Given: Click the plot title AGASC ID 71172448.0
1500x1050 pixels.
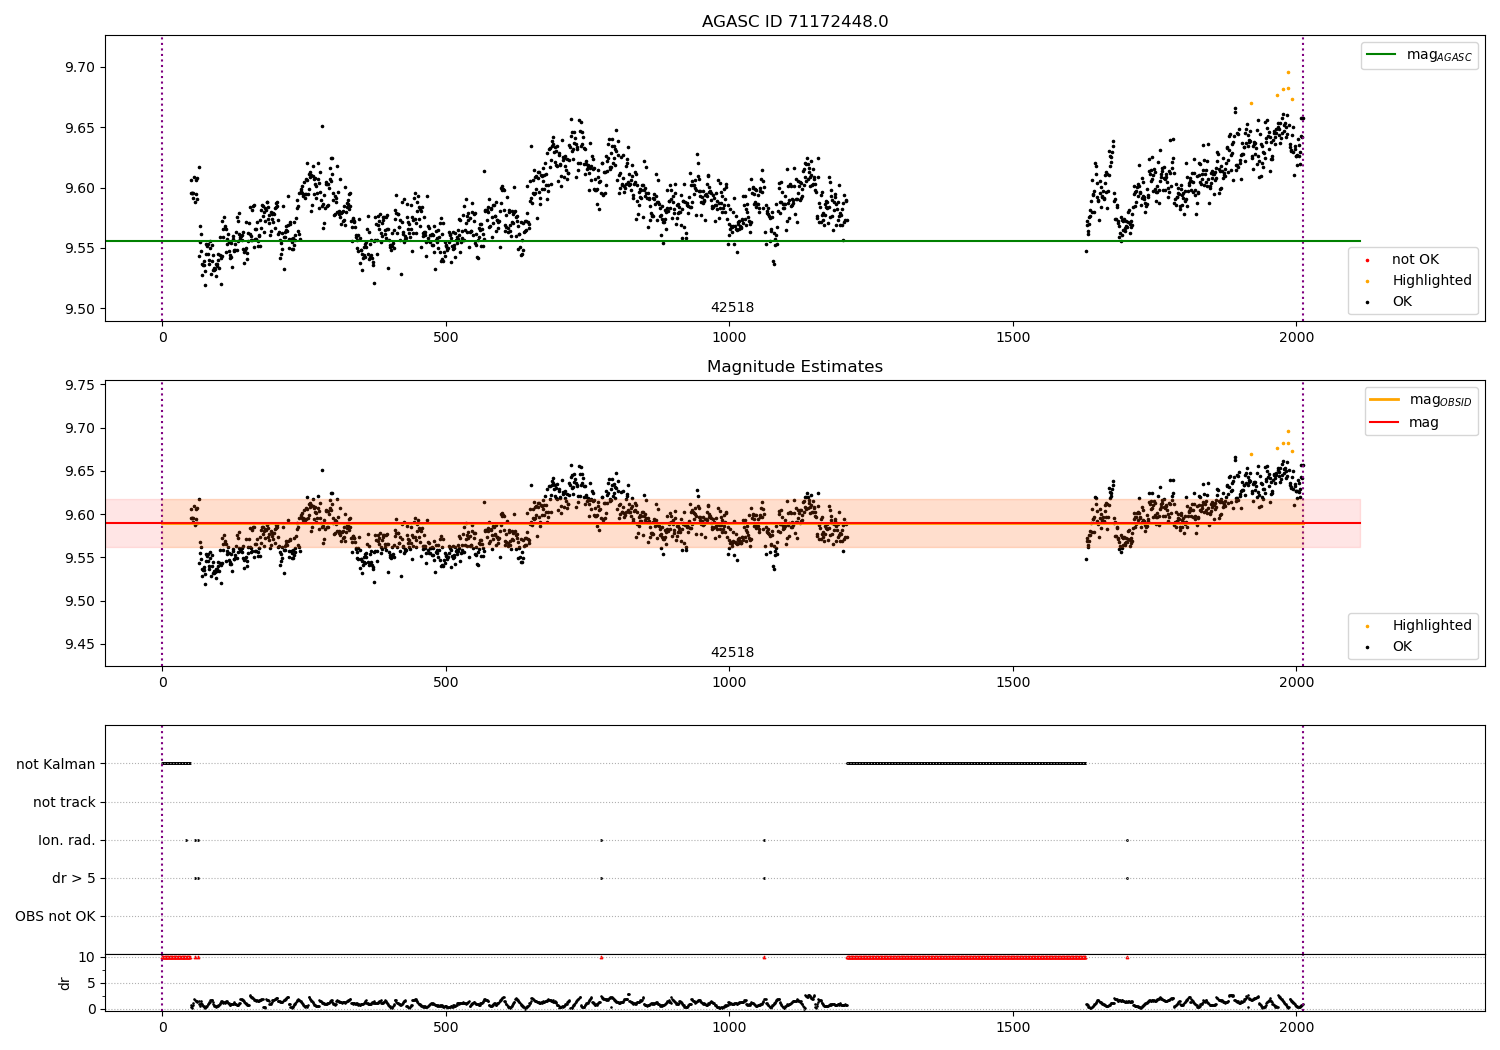Looking at the screenshot, I should click(795, 22).
